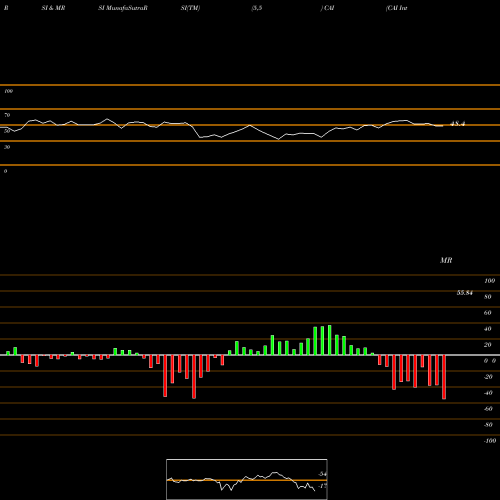Click the MR value label 55.84
This screenshot has height=500, width=500.
(465, 293)
